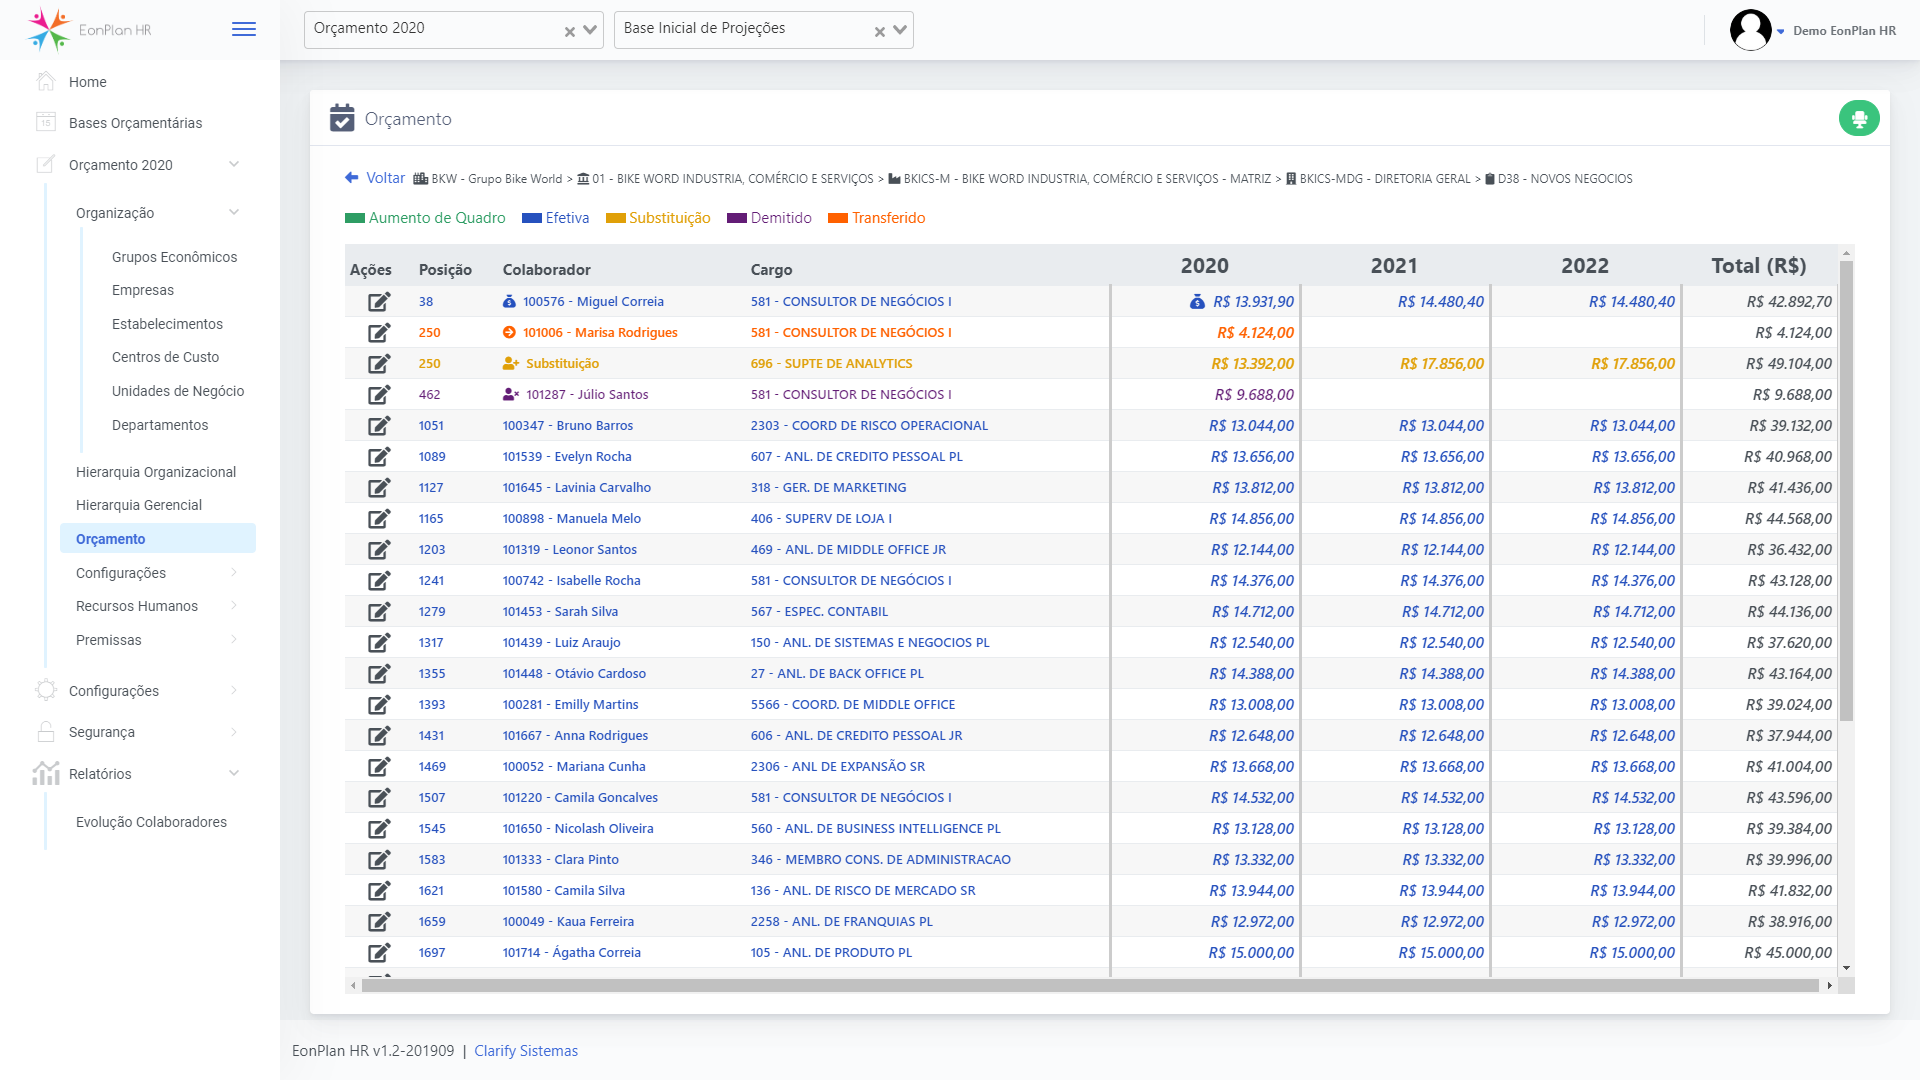
Task: Edit row for Bruno Barros
Action: [x=379, y=426]
